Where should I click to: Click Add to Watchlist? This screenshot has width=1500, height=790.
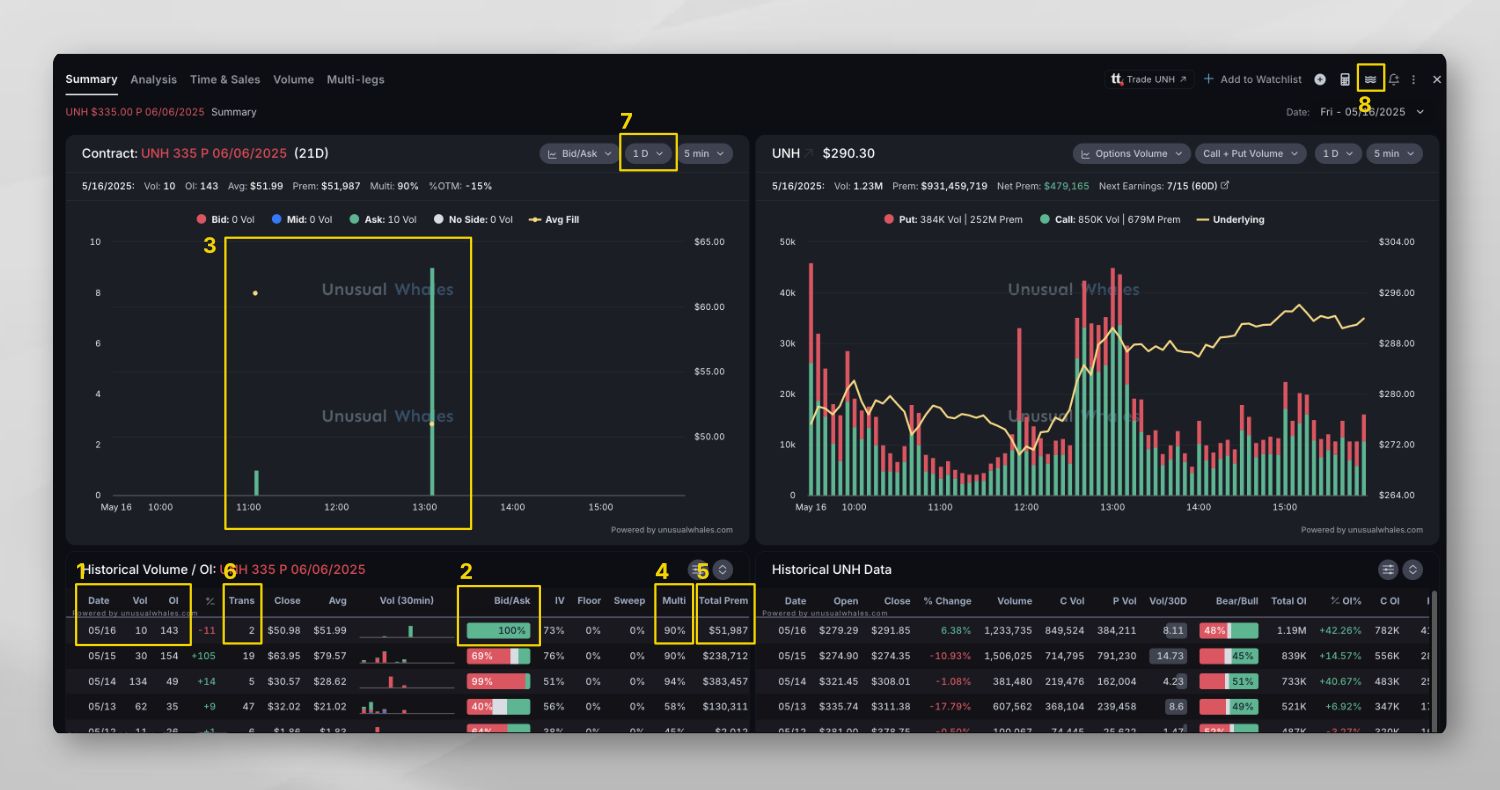click(x=1252, y=79)
